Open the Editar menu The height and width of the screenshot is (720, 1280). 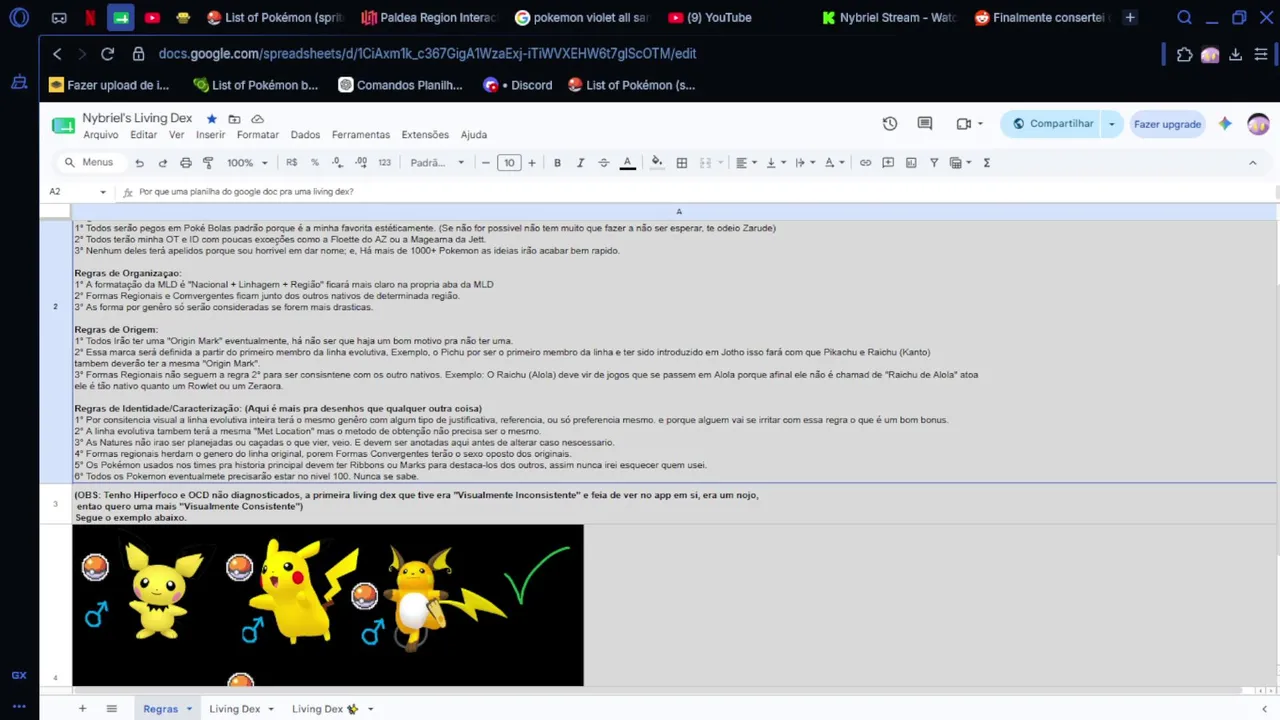(x=144, y=135)
